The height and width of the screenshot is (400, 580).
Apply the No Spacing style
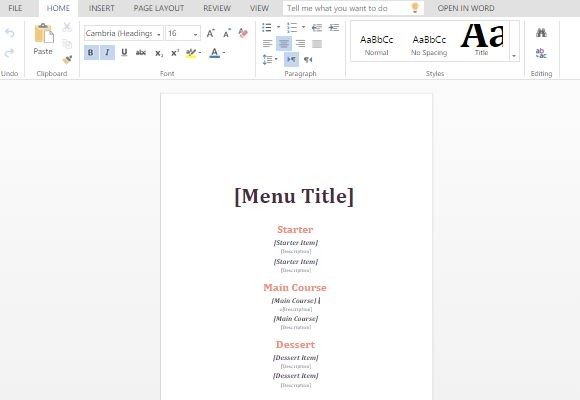429,44
